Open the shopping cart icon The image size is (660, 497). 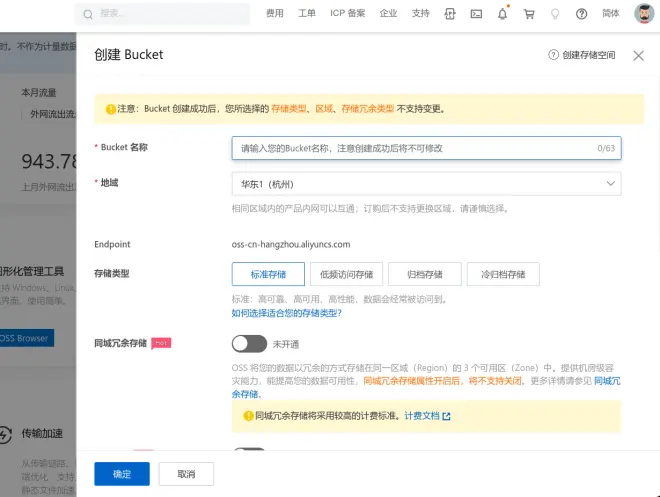pos(529,14)
